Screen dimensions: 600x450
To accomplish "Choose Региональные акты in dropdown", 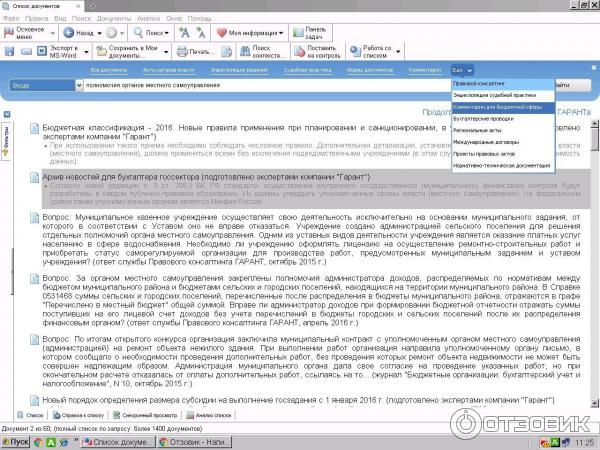I will pos(503,130).
